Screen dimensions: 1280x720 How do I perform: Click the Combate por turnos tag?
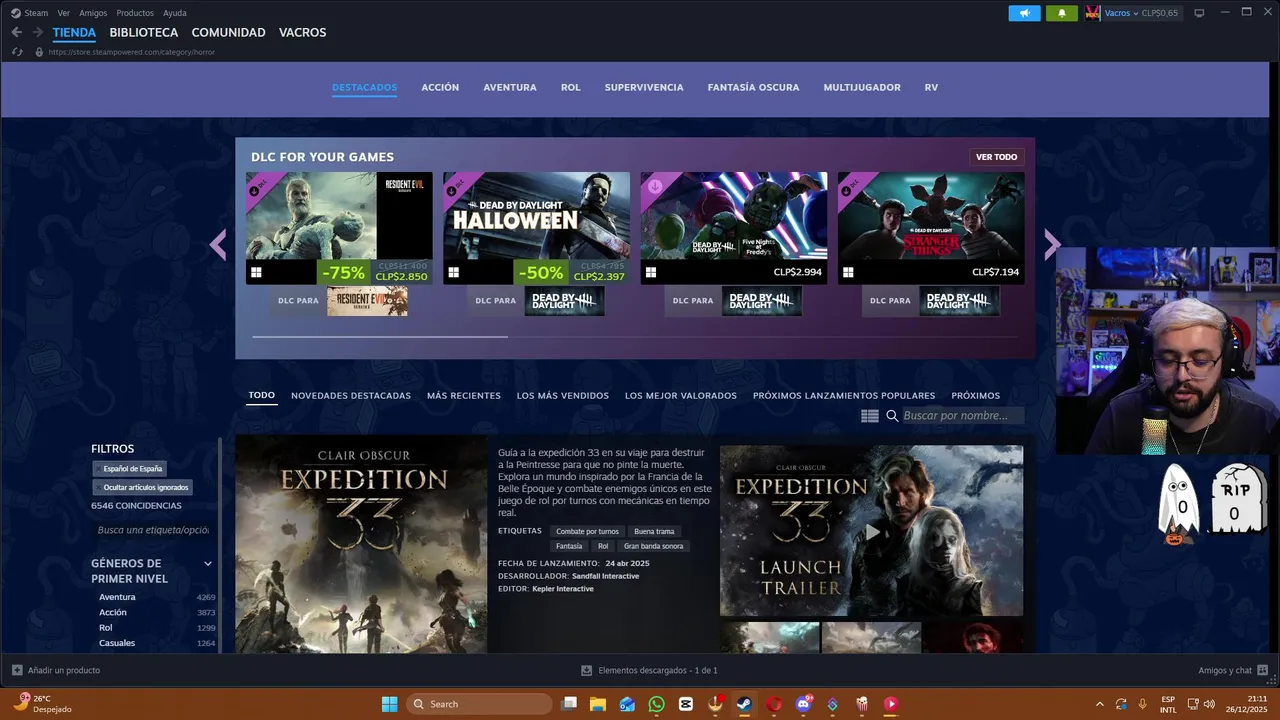(x=587, y=532)
